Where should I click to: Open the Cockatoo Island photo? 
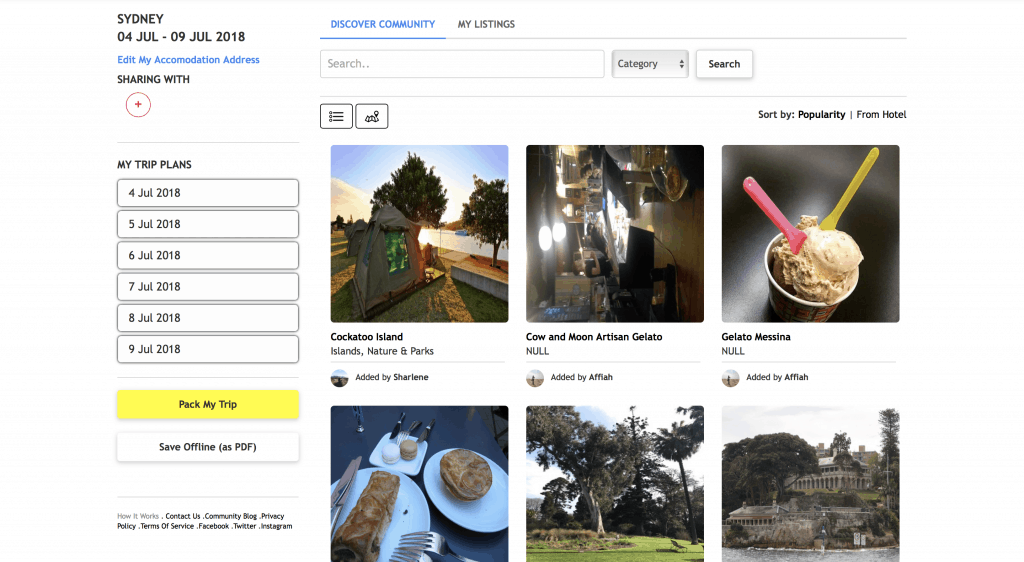pyautogui.click(x=419, y=234)
